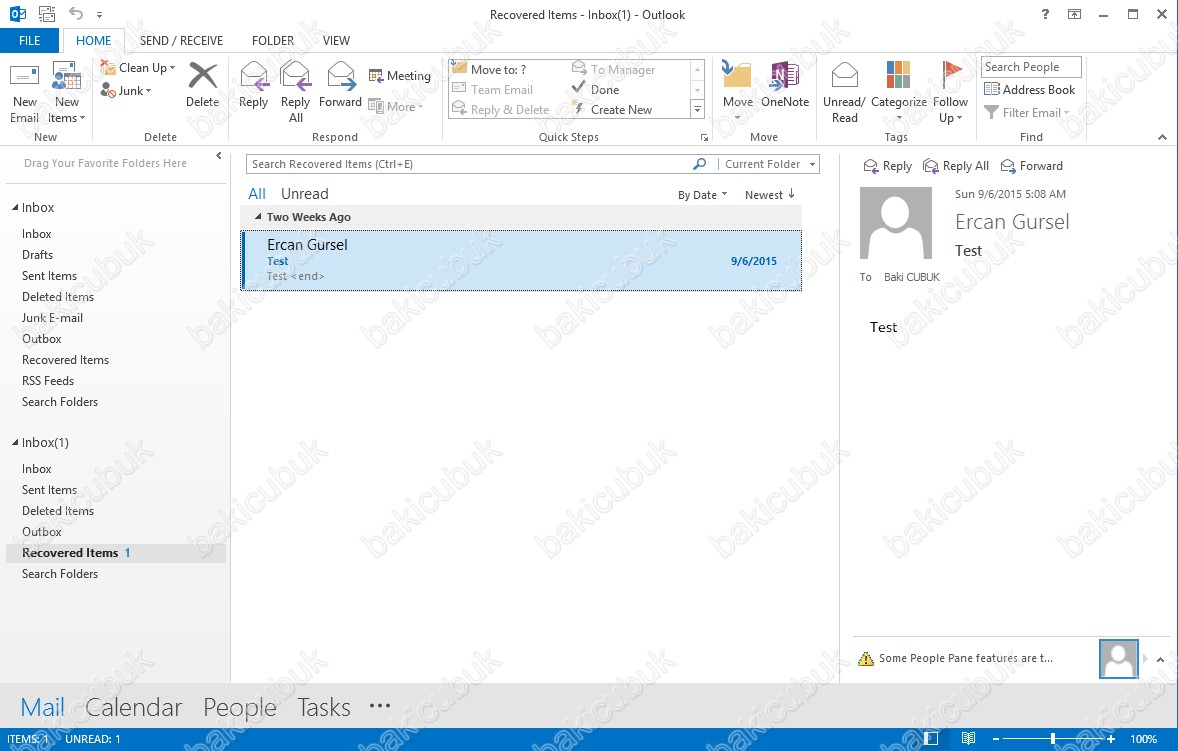Screen dimensions: 1178x751
Task: Go to Calendar navigation
Action: pyautogui.click(x=134, y=707)
